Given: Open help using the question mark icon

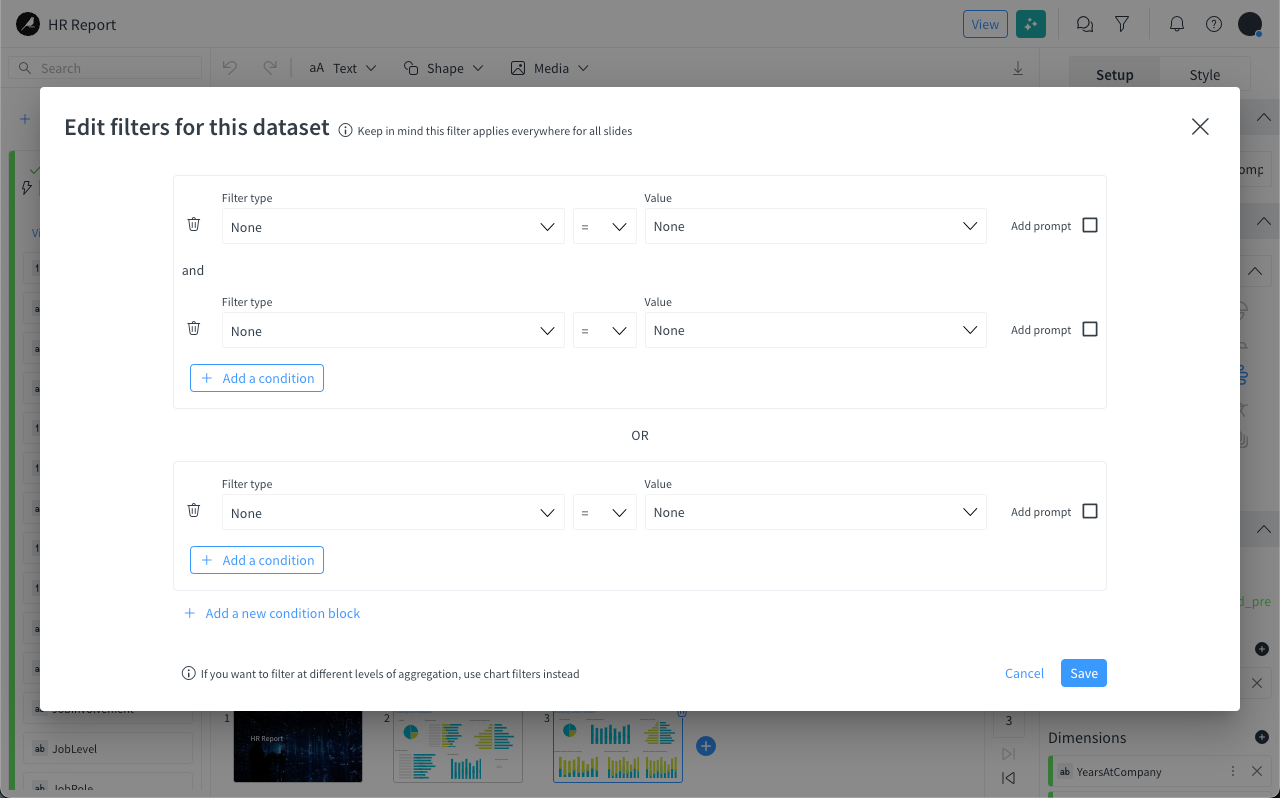Looking at the screenshot, I should [x=1213, y=24].
